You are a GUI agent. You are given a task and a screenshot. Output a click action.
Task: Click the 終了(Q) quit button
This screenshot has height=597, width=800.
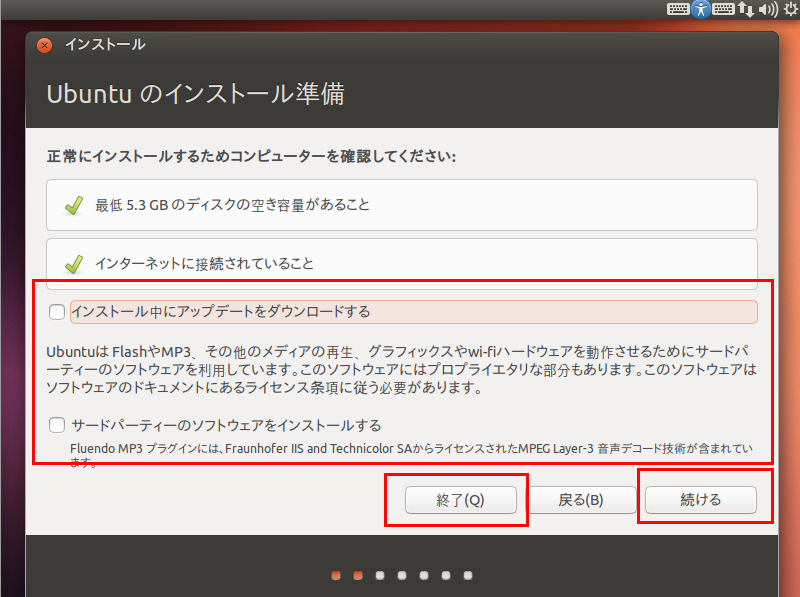[461, 500]
